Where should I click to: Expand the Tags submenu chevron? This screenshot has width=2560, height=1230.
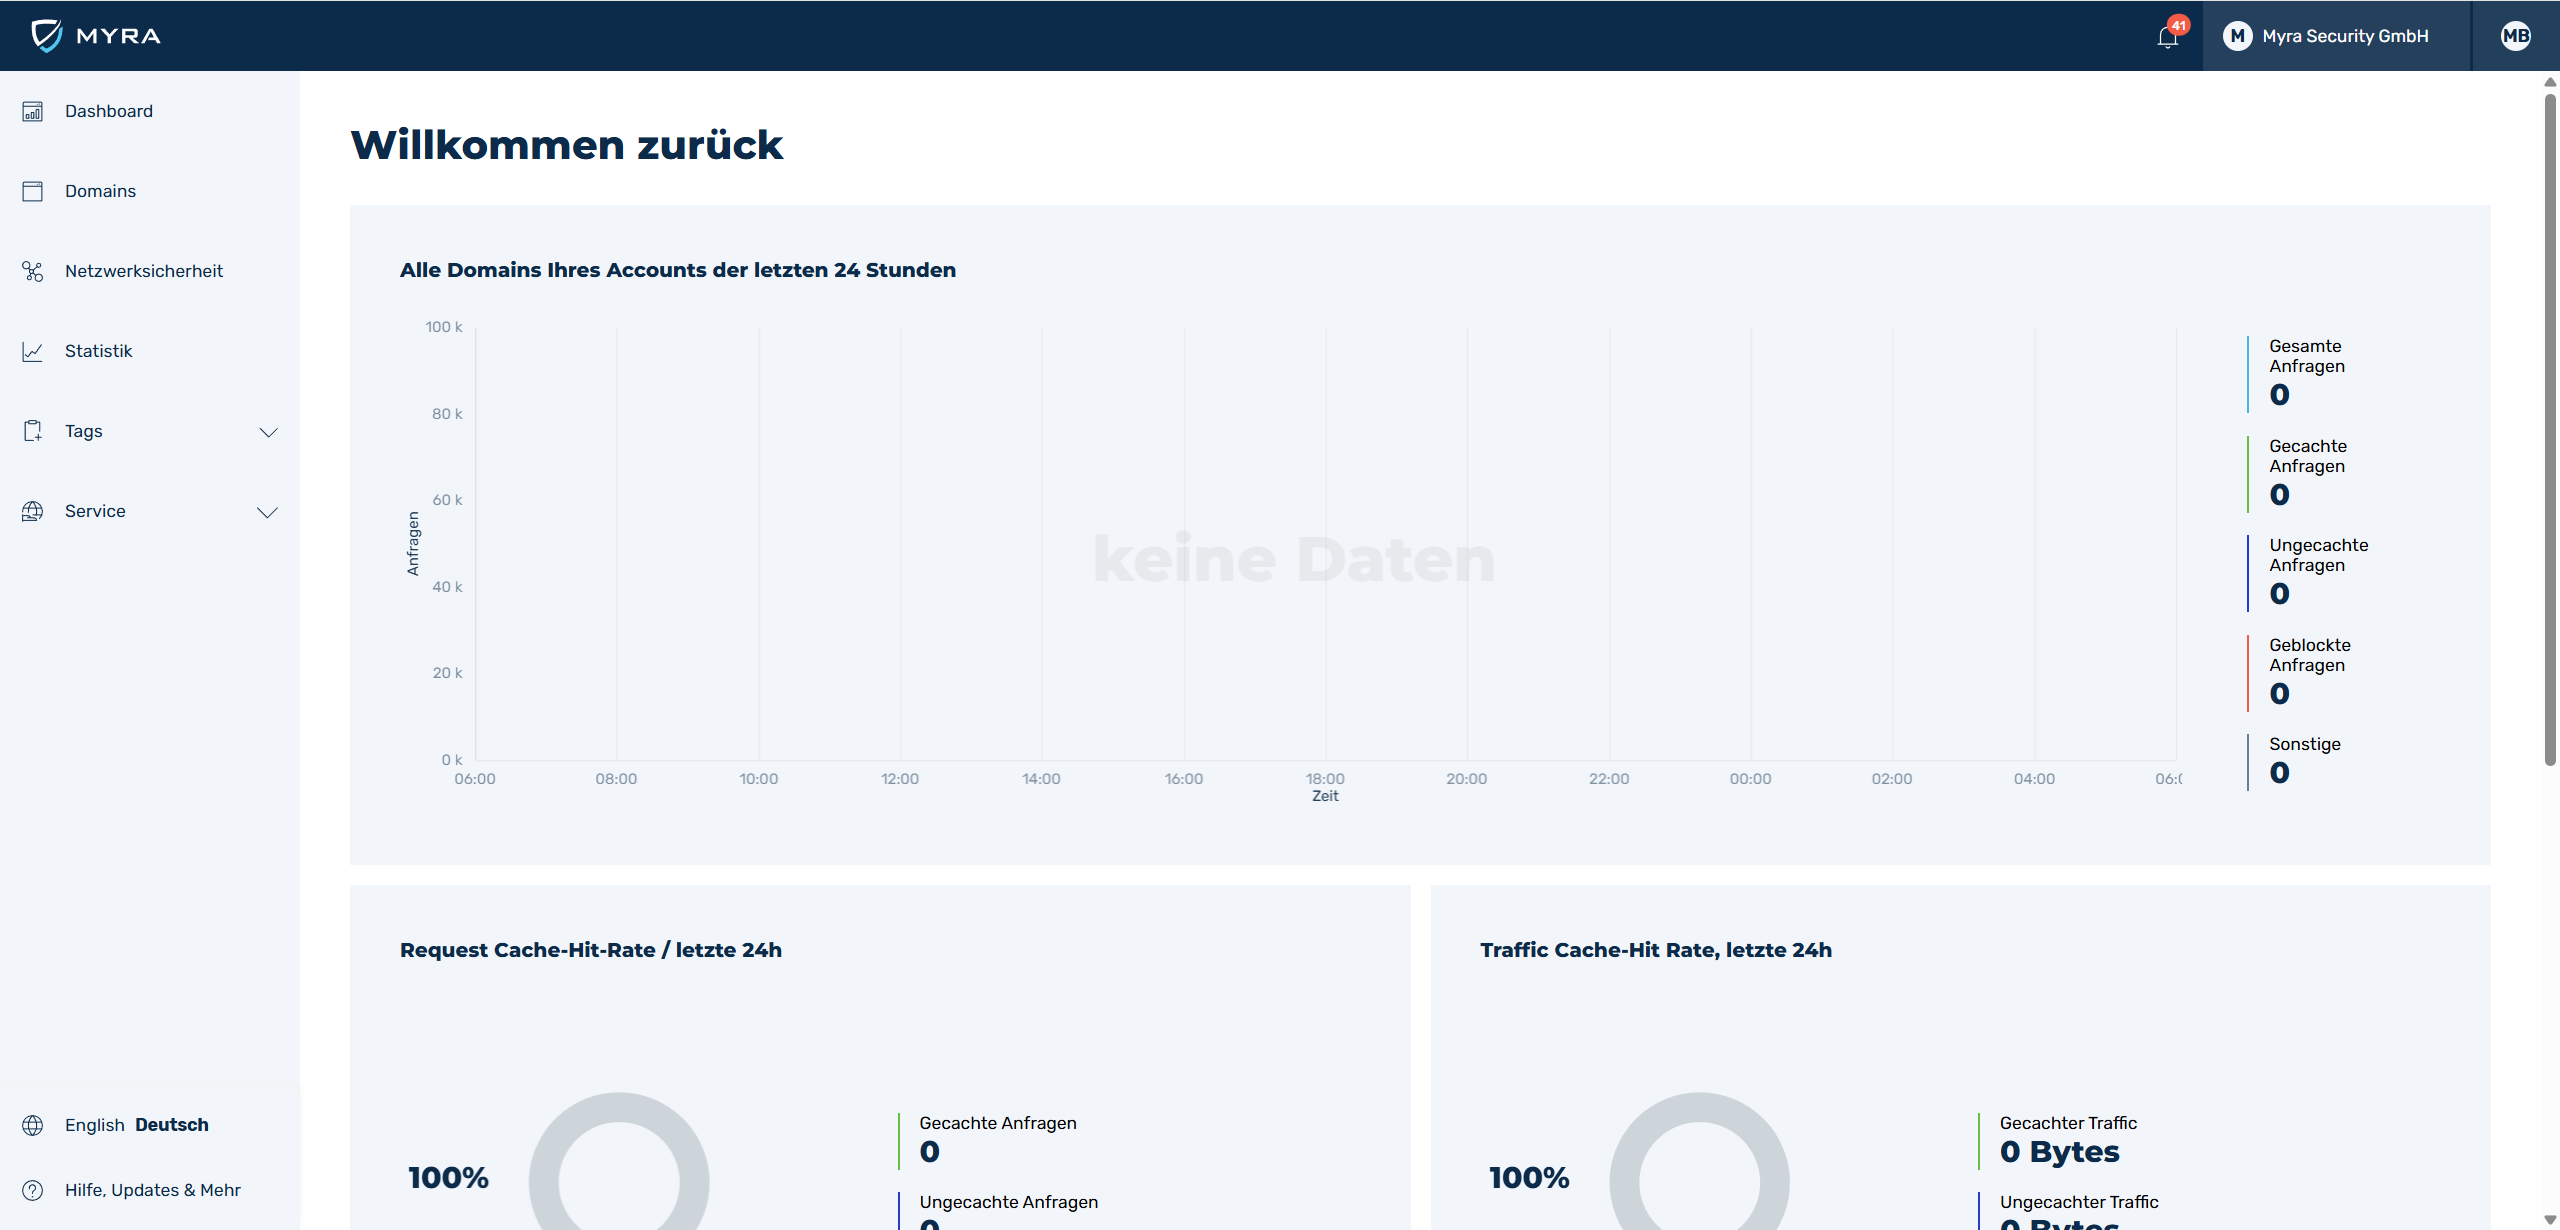click(268, 432)
